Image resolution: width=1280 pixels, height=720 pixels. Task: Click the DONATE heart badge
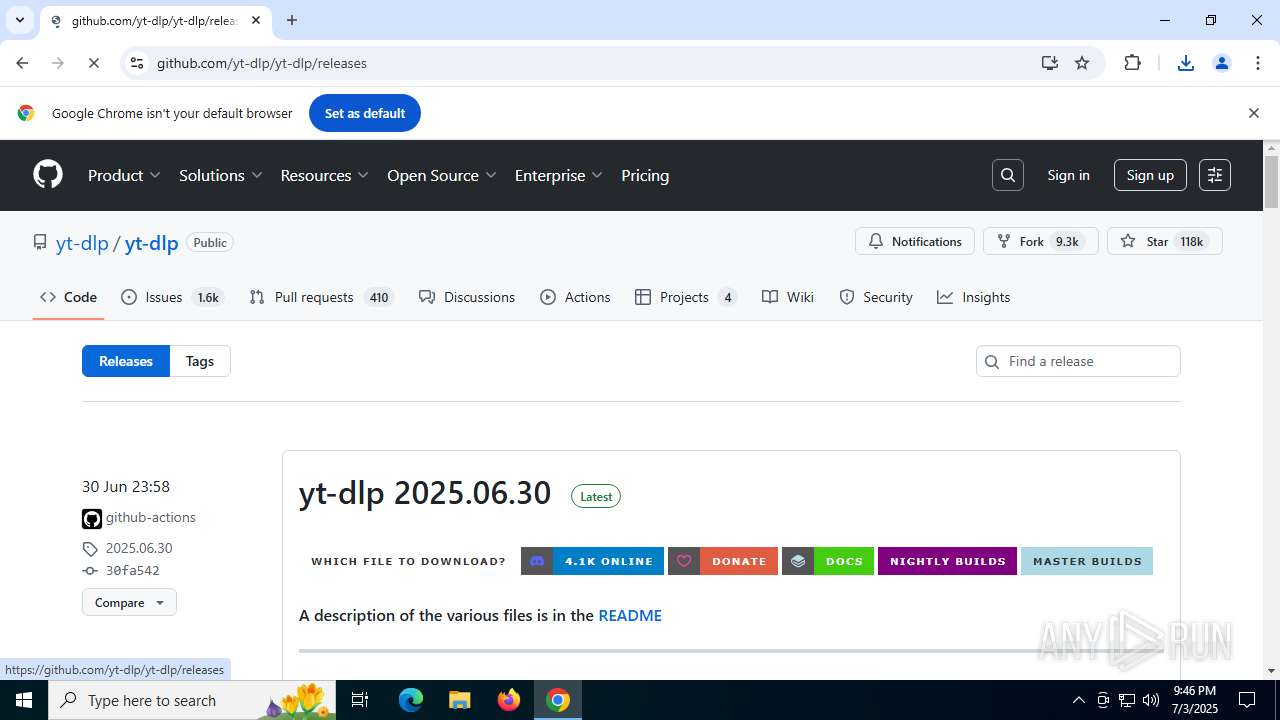pos(723,561)
